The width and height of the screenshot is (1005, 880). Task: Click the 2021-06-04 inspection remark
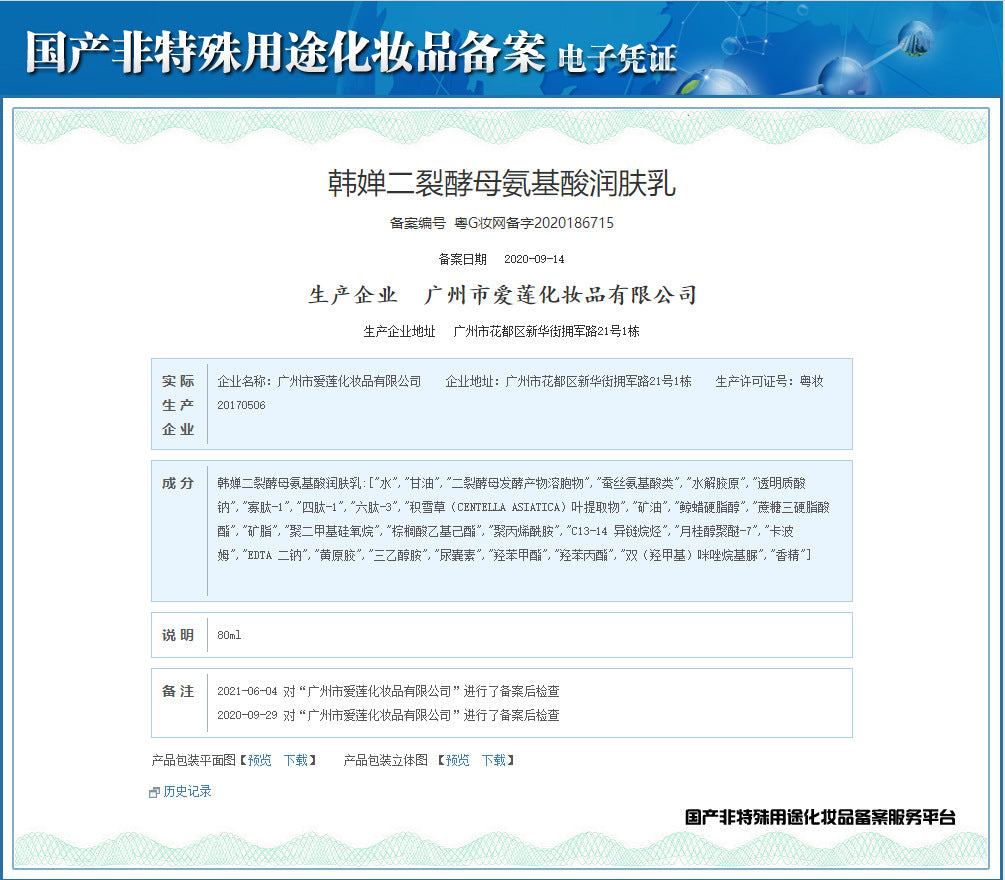388,691
